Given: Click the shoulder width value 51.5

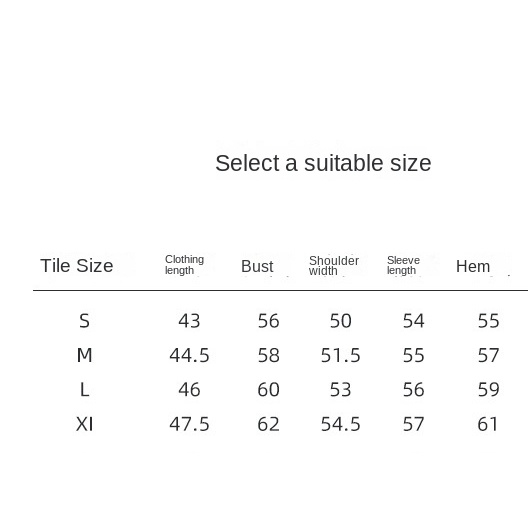Looking at the screenshot, I should pos(340,355).
